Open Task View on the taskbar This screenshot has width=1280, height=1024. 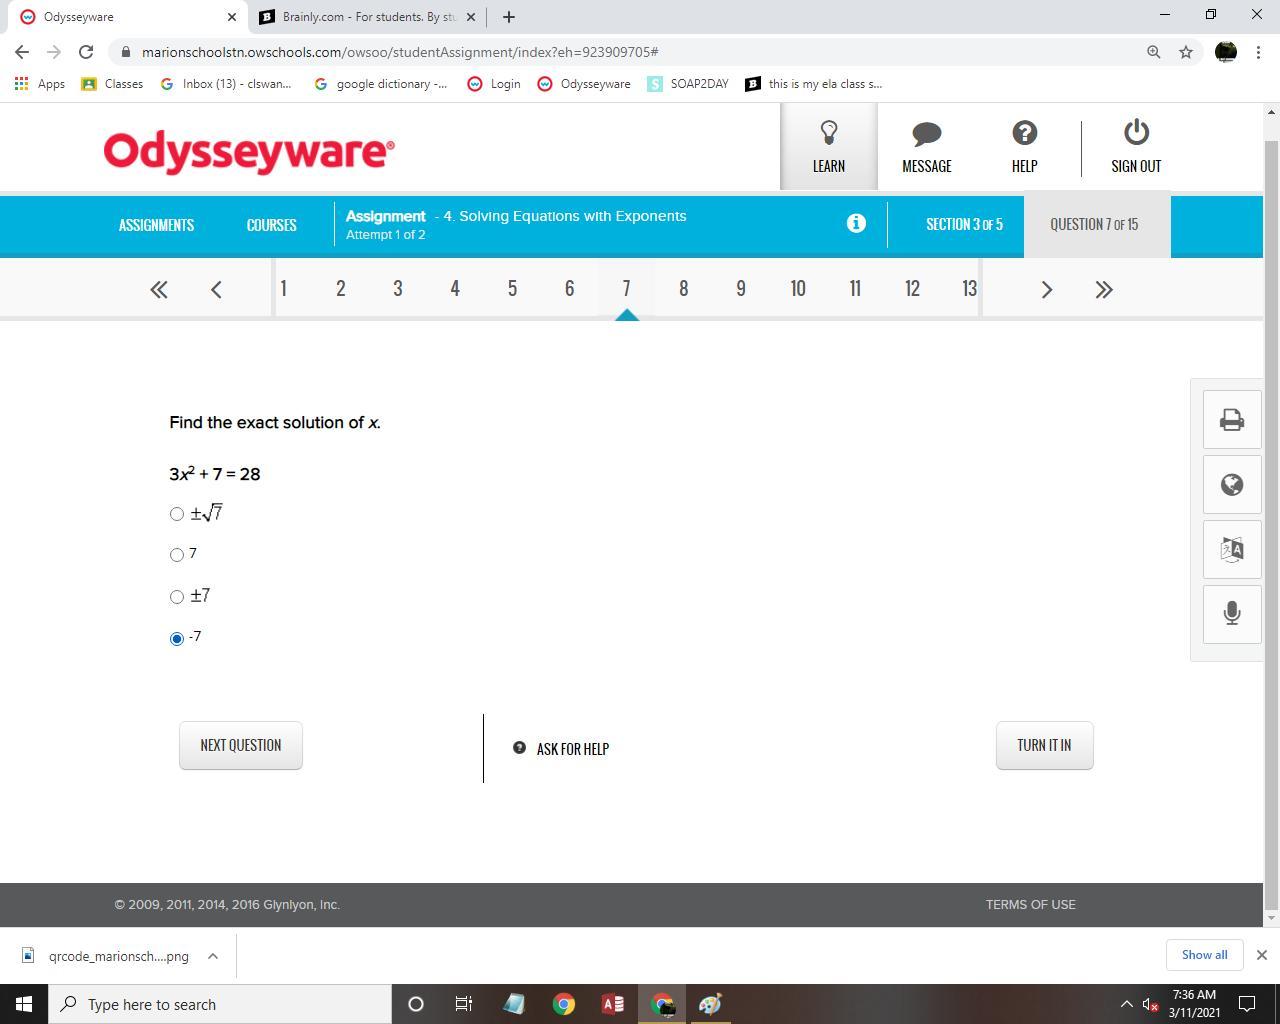(x=463, y=1004)
